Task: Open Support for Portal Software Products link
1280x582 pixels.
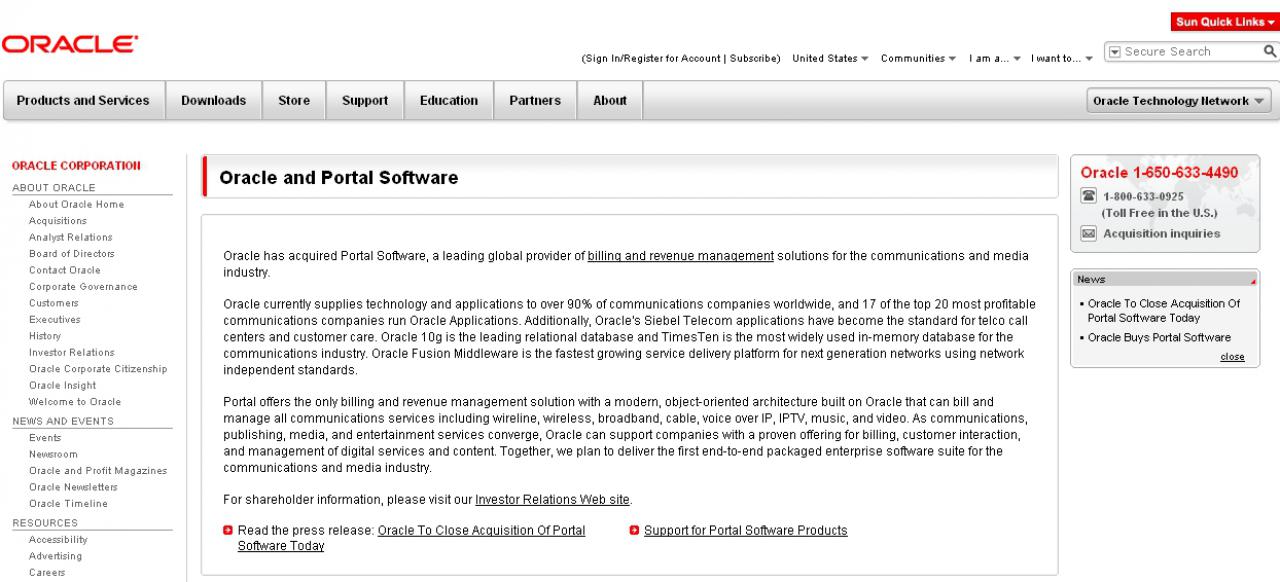Action: click(746, 531)
